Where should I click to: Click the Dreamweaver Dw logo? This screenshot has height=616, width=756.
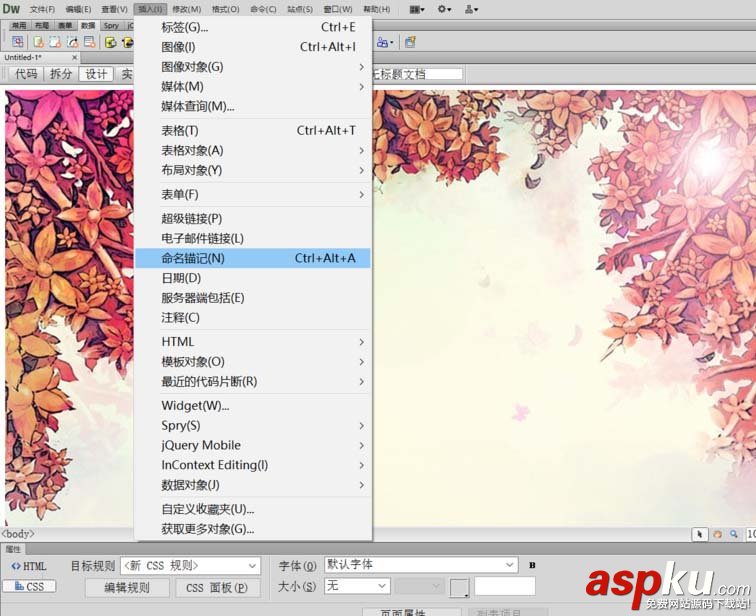tap(11, 9)
